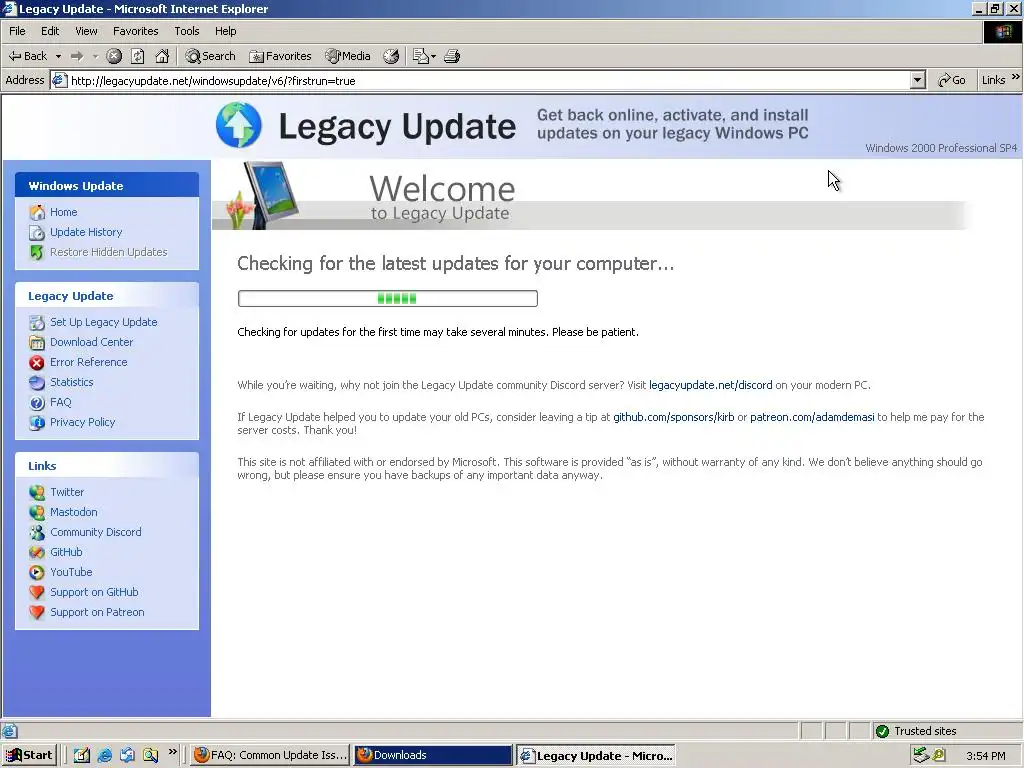Click the Privacy Policy info icon

click(x=37, y=423)
